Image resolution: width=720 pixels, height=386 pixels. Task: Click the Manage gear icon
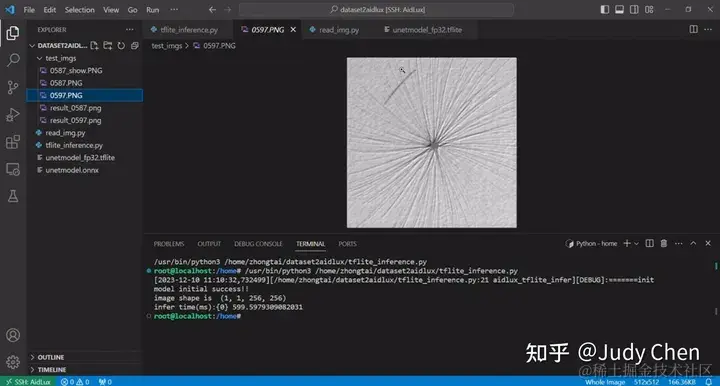[x=13, y=362]
